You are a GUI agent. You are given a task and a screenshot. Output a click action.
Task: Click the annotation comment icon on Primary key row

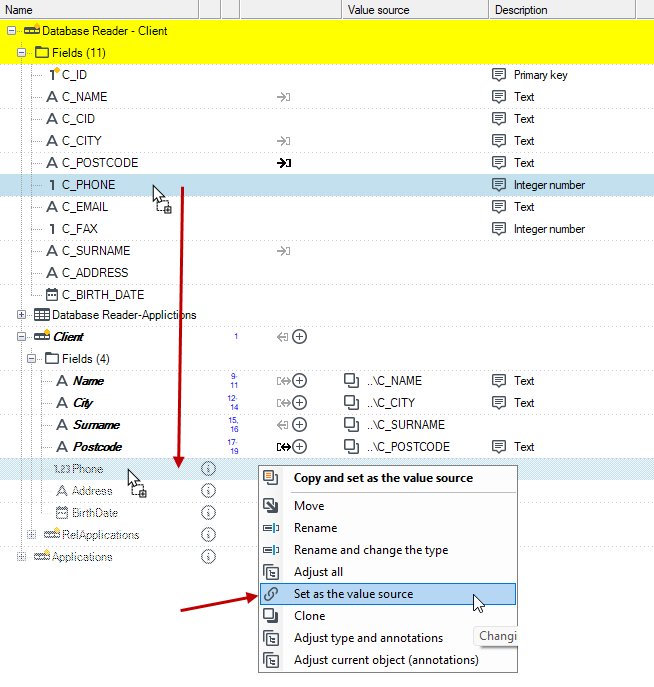pos(499,75)
